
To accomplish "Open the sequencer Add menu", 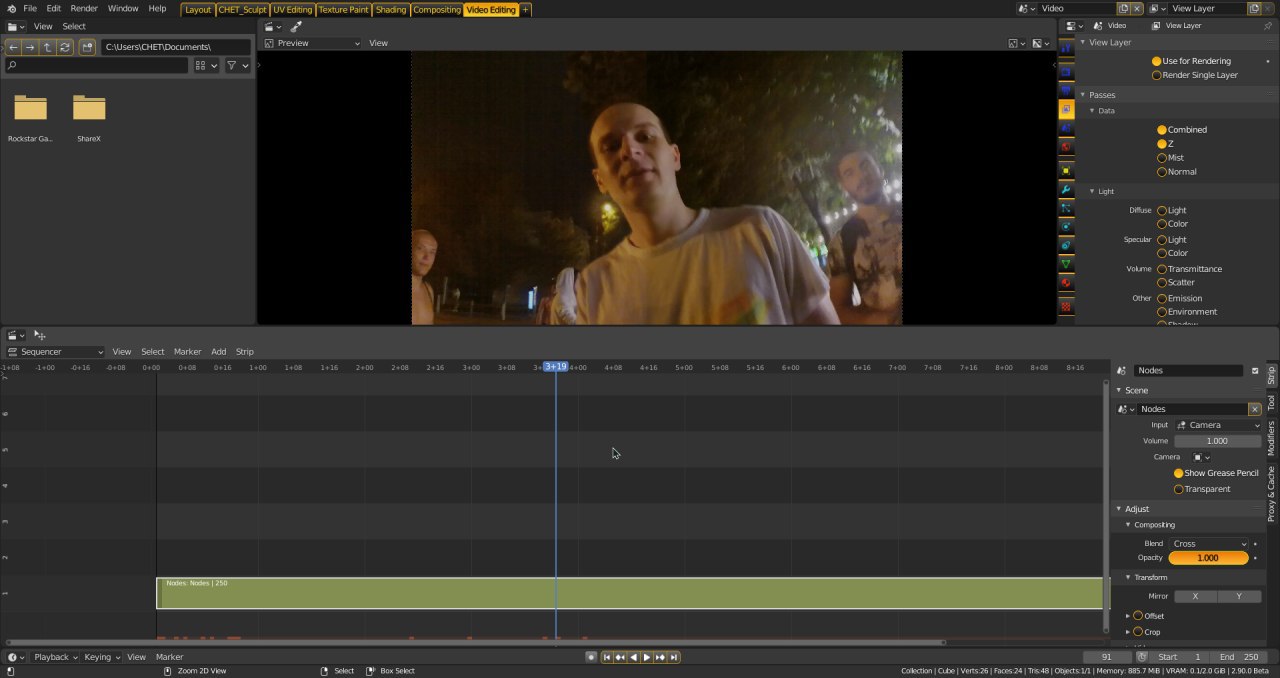I will [x=218, y=352].
